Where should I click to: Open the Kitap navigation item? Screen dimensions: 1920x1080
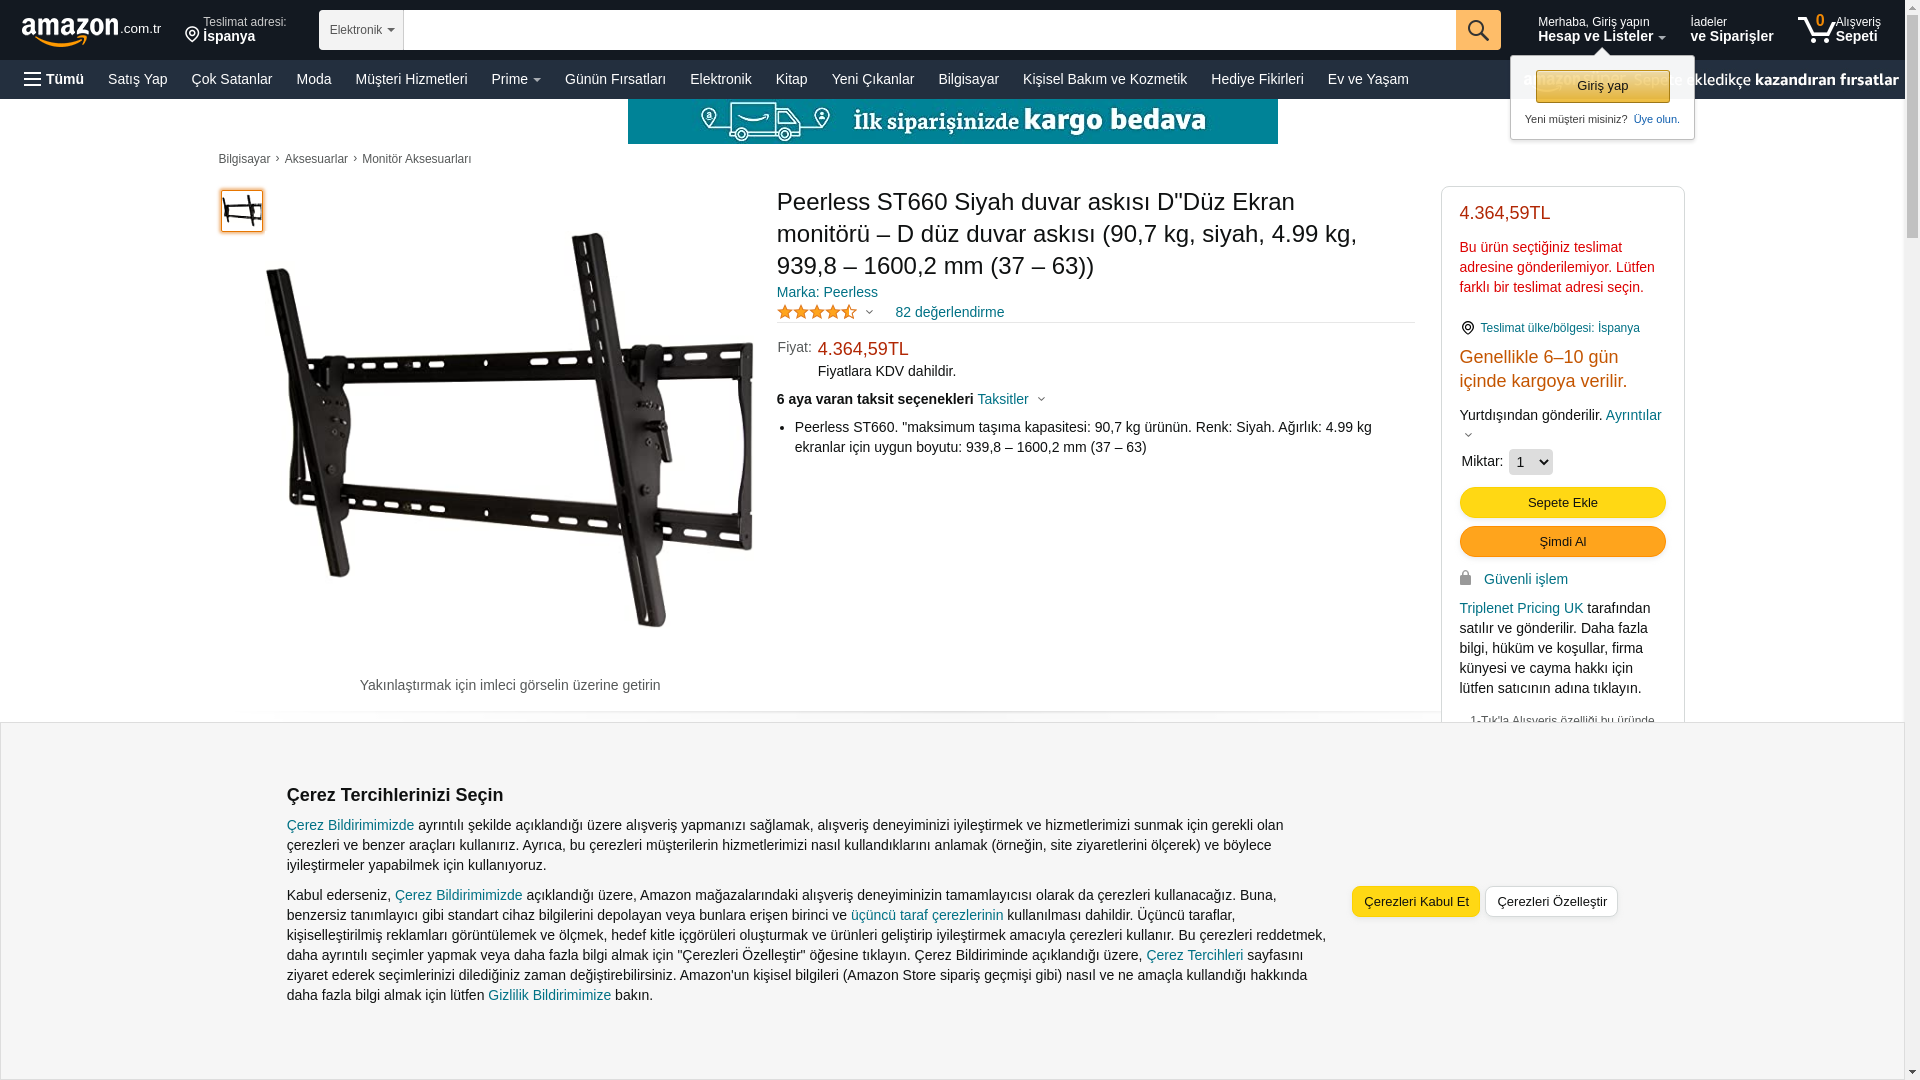[791, 79]
